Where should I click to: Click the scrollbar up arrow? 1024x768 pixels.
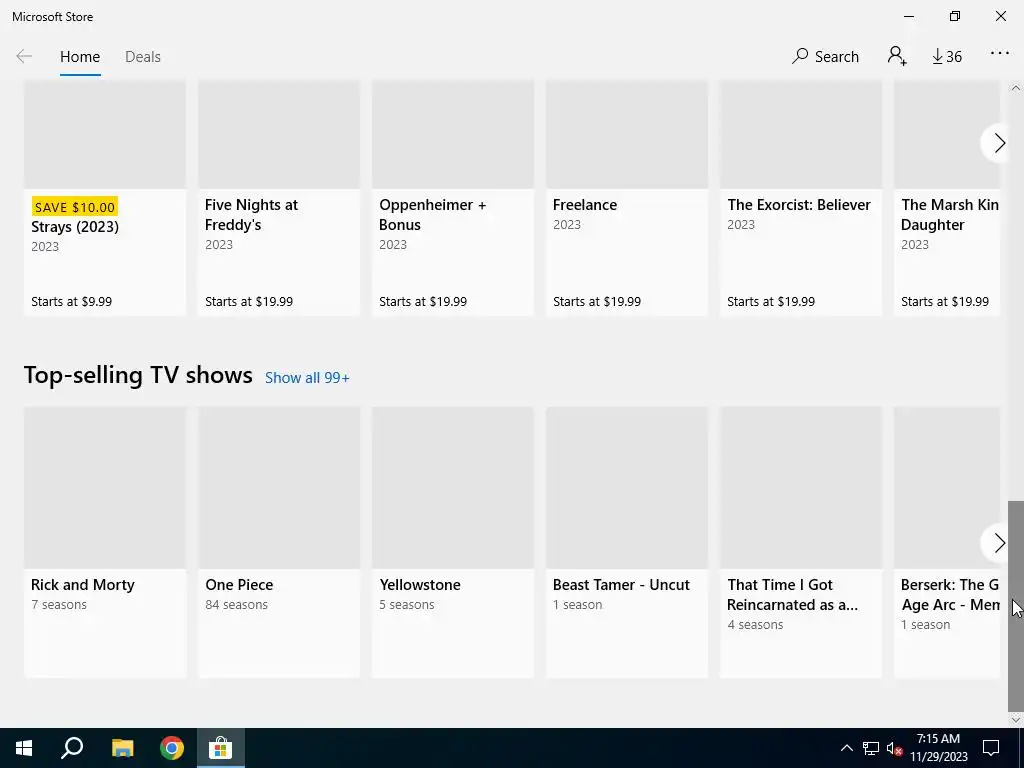pyautogui.click(x=1016, y=88)
